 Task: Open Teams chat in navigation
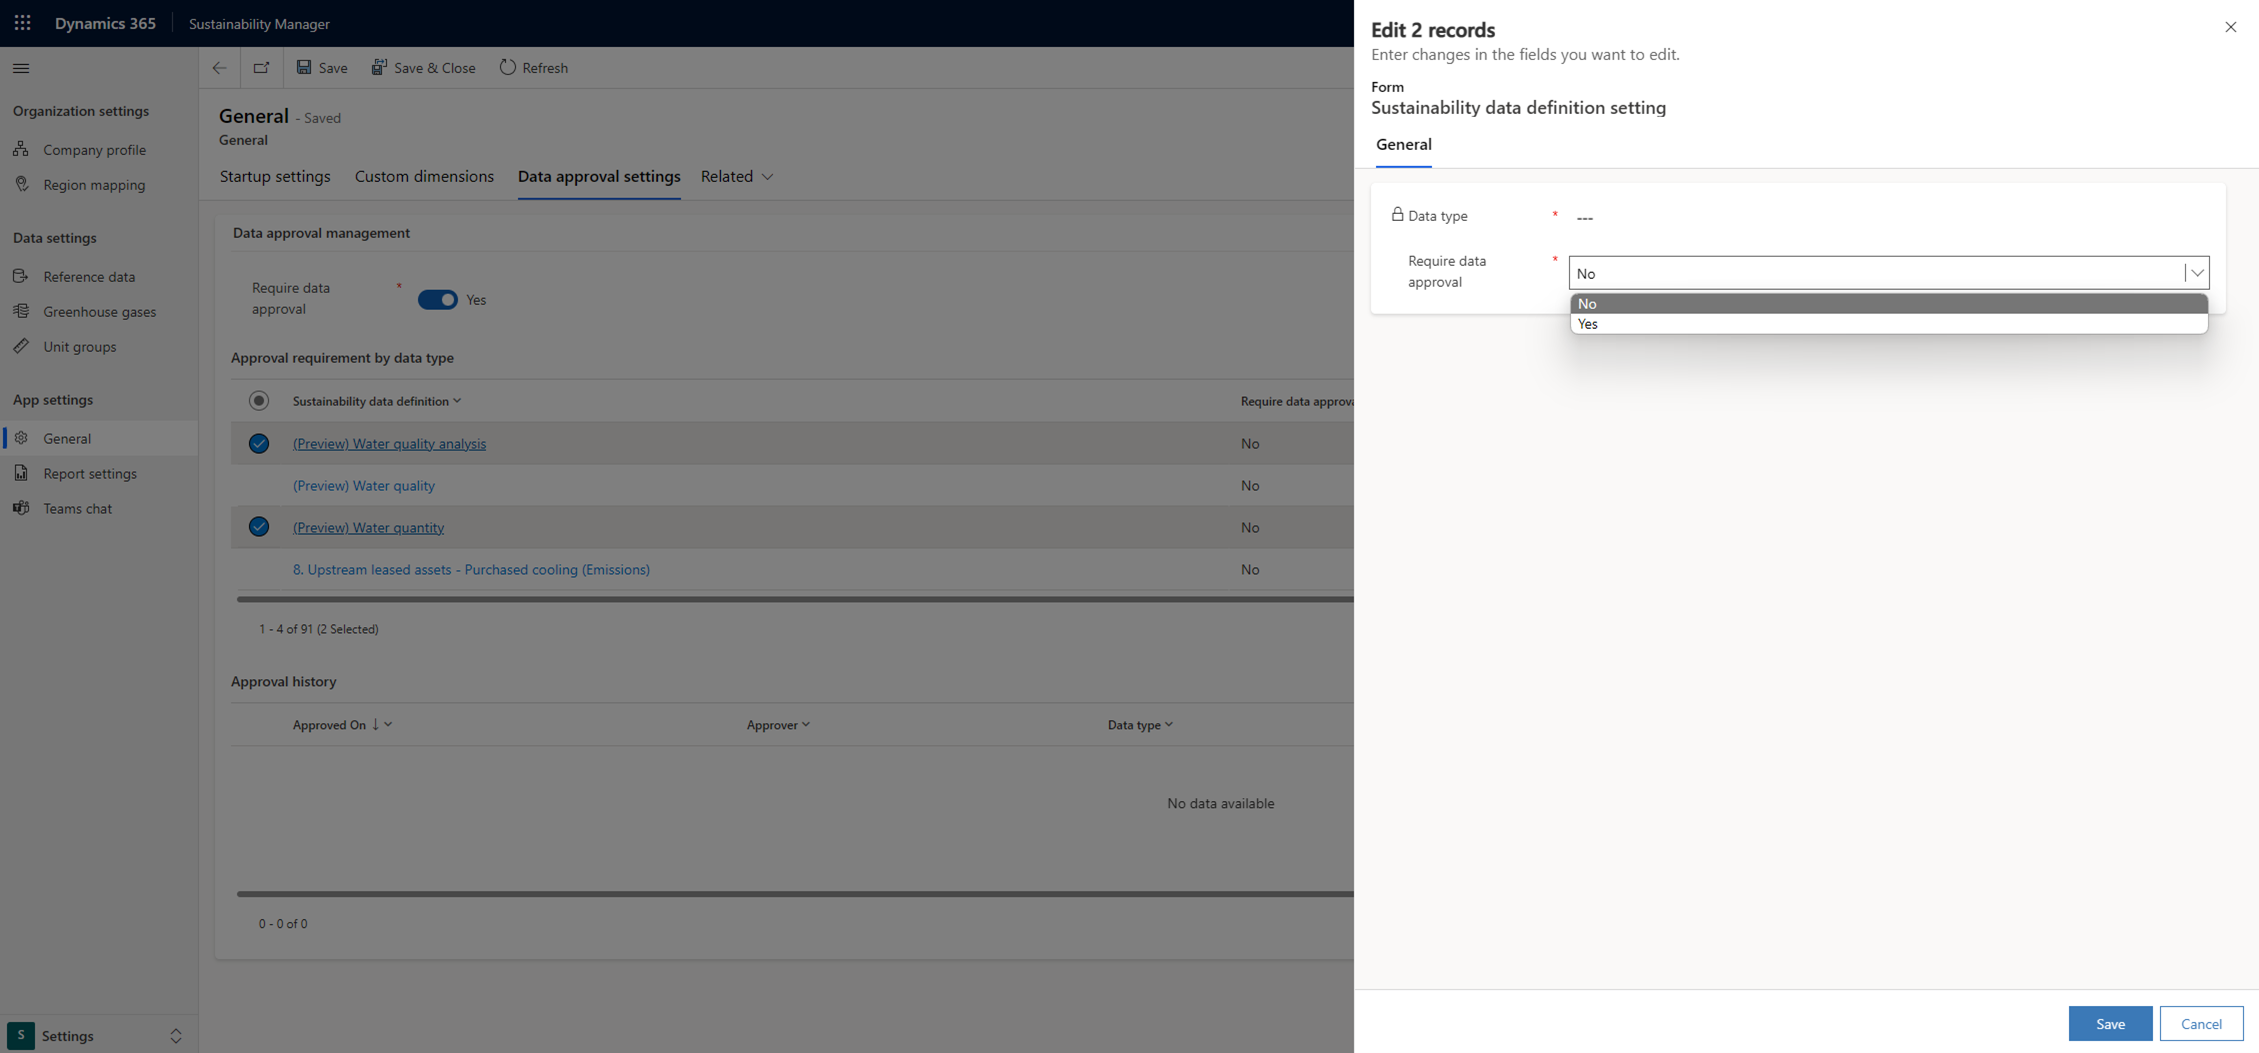(78, 508)
